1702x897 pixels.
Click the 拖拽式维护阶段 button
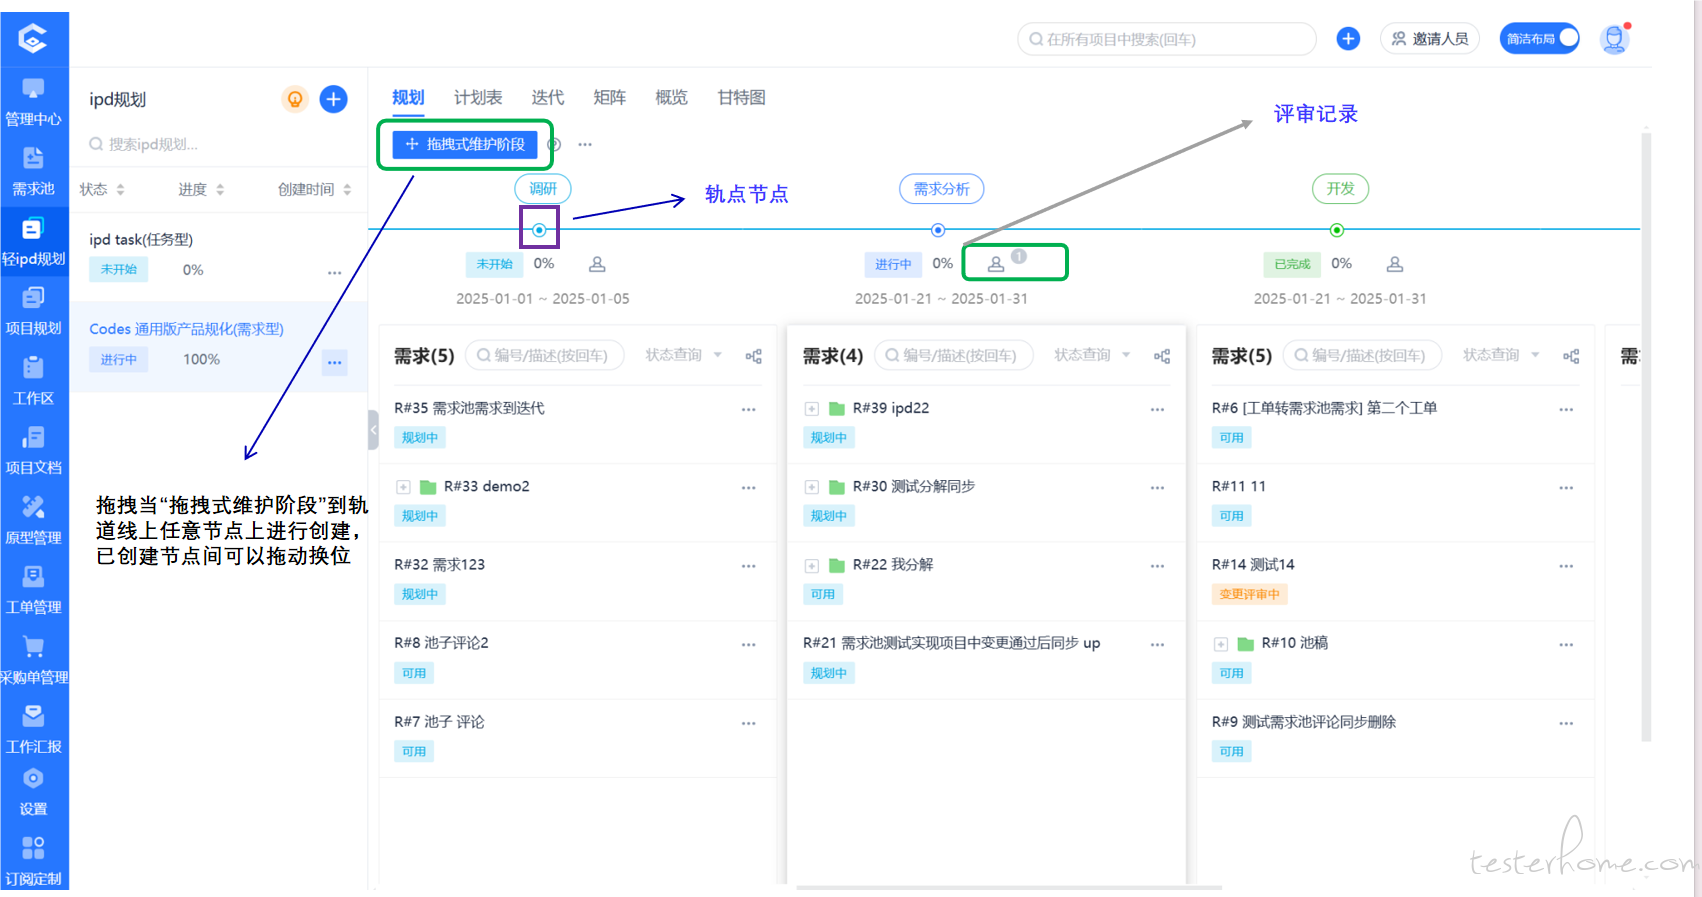coord(465,144)
